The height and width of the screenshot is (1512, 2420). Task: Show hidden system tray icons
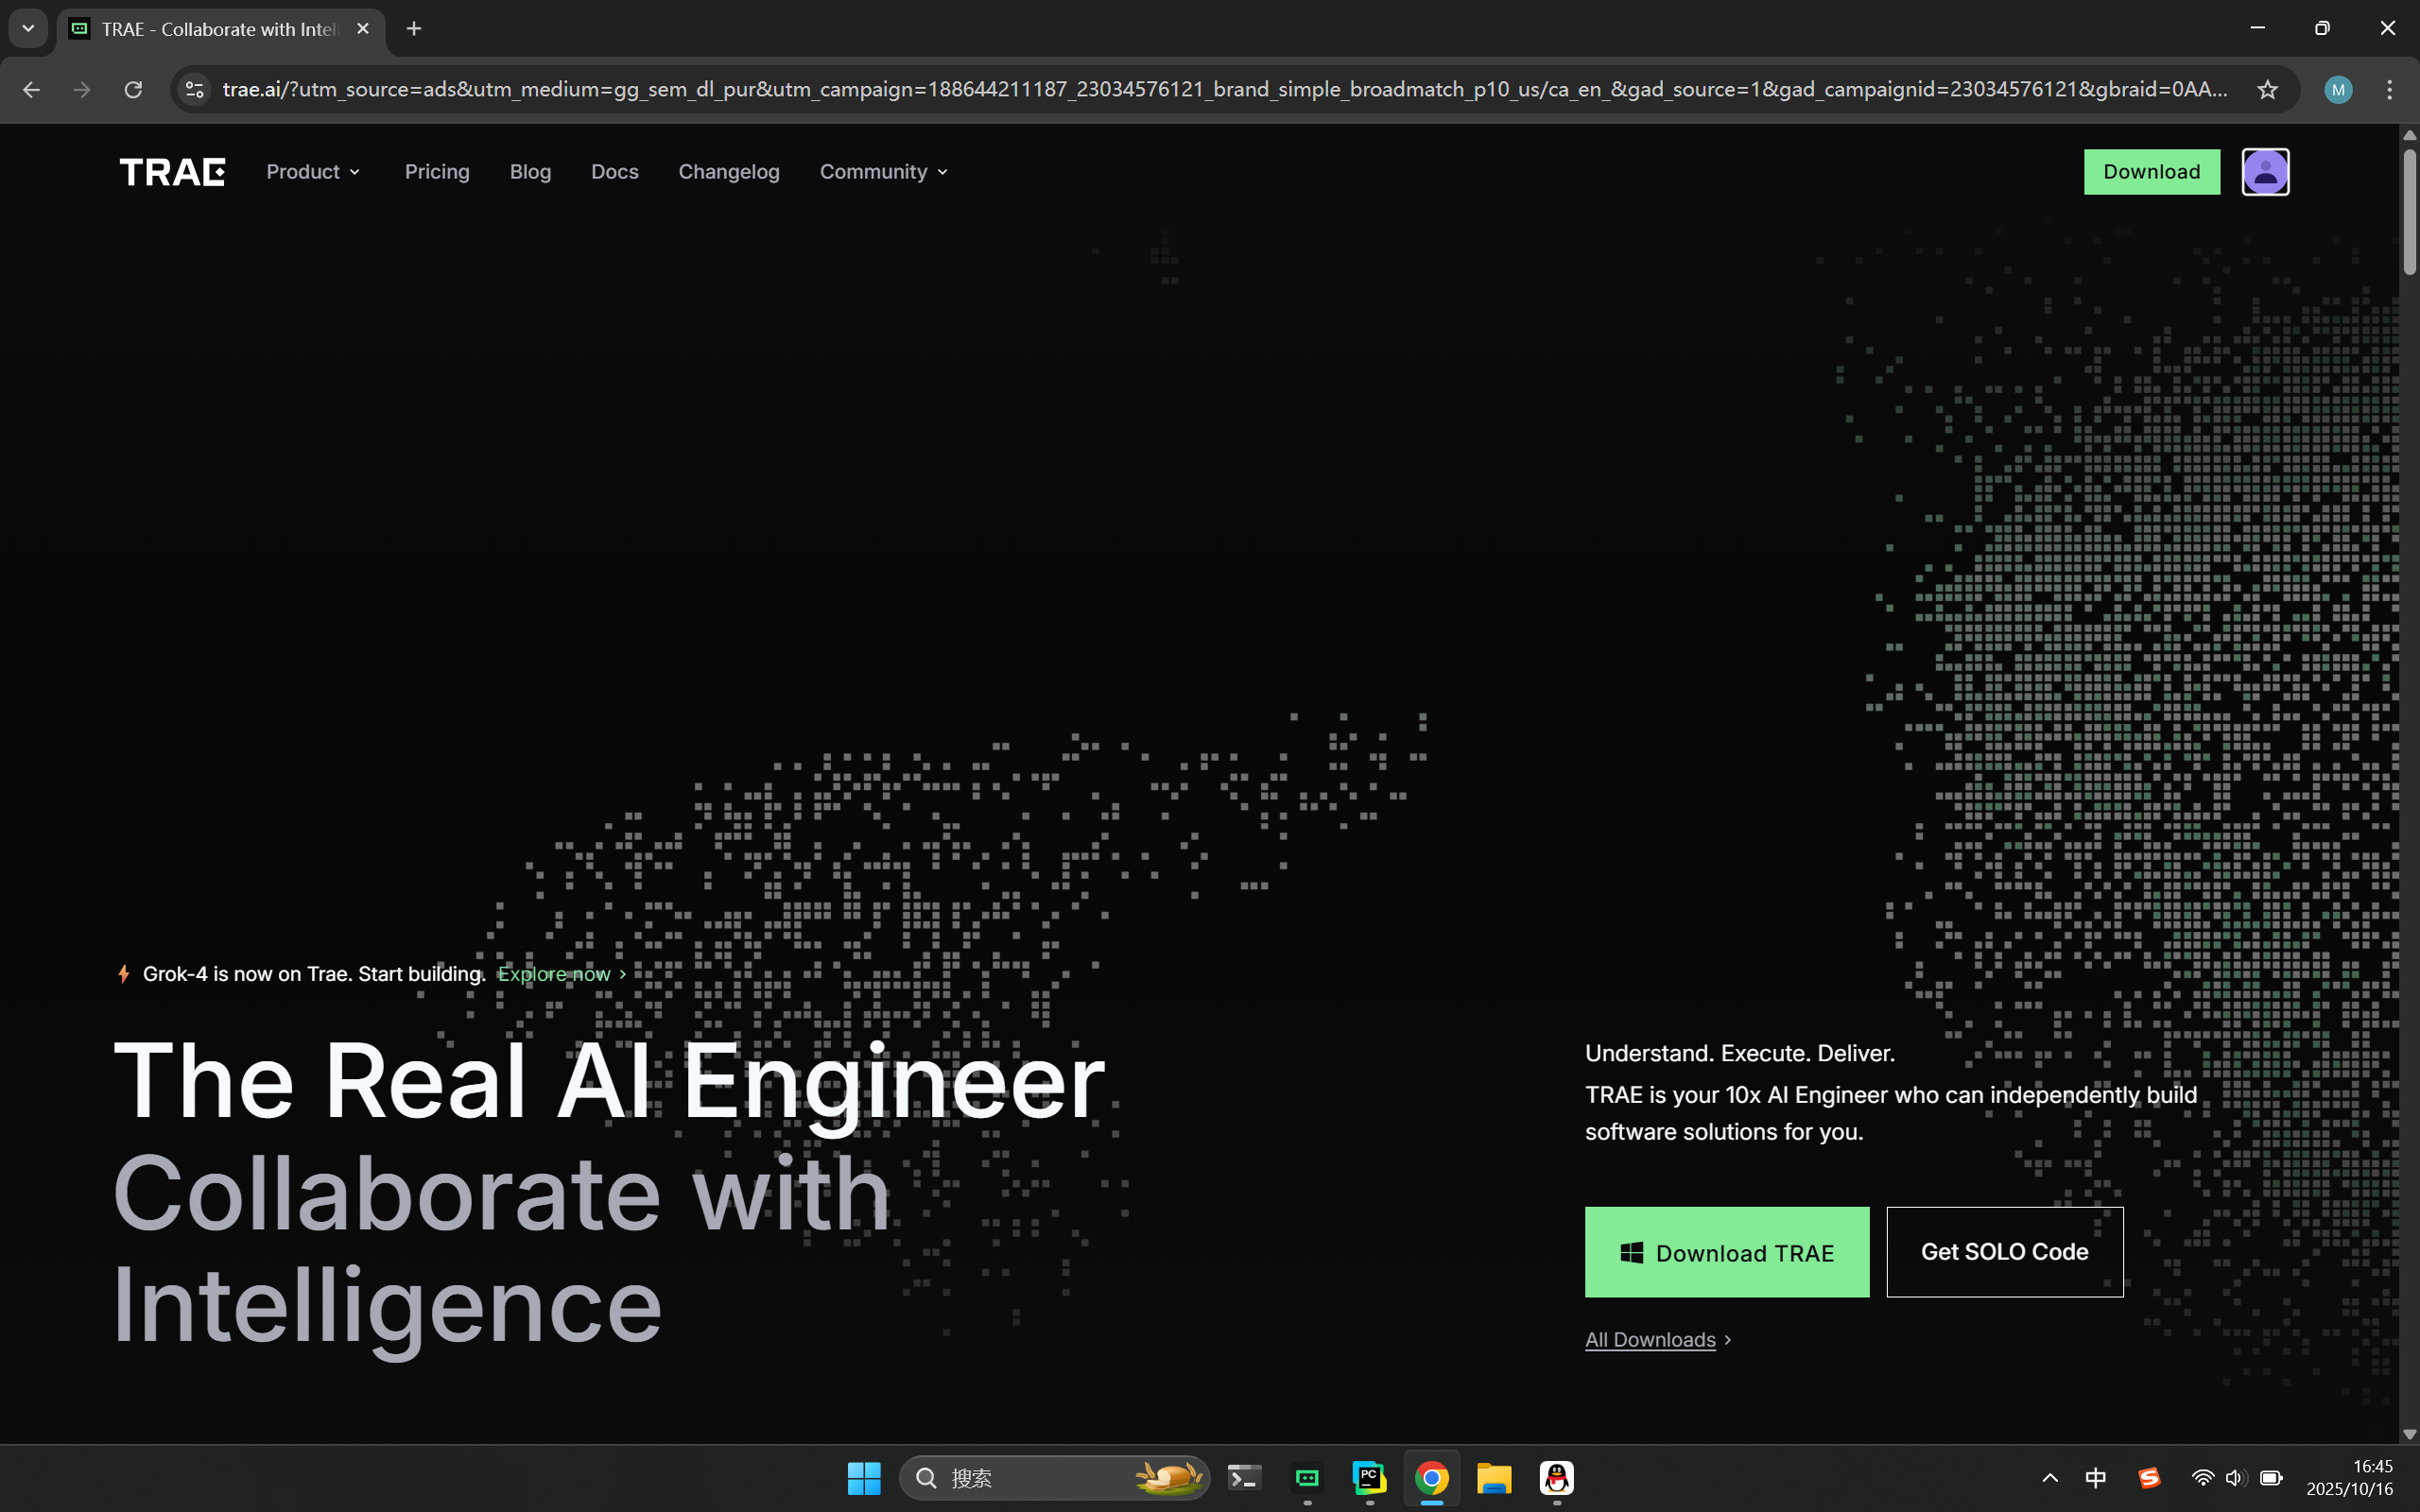point(2050,1478)
